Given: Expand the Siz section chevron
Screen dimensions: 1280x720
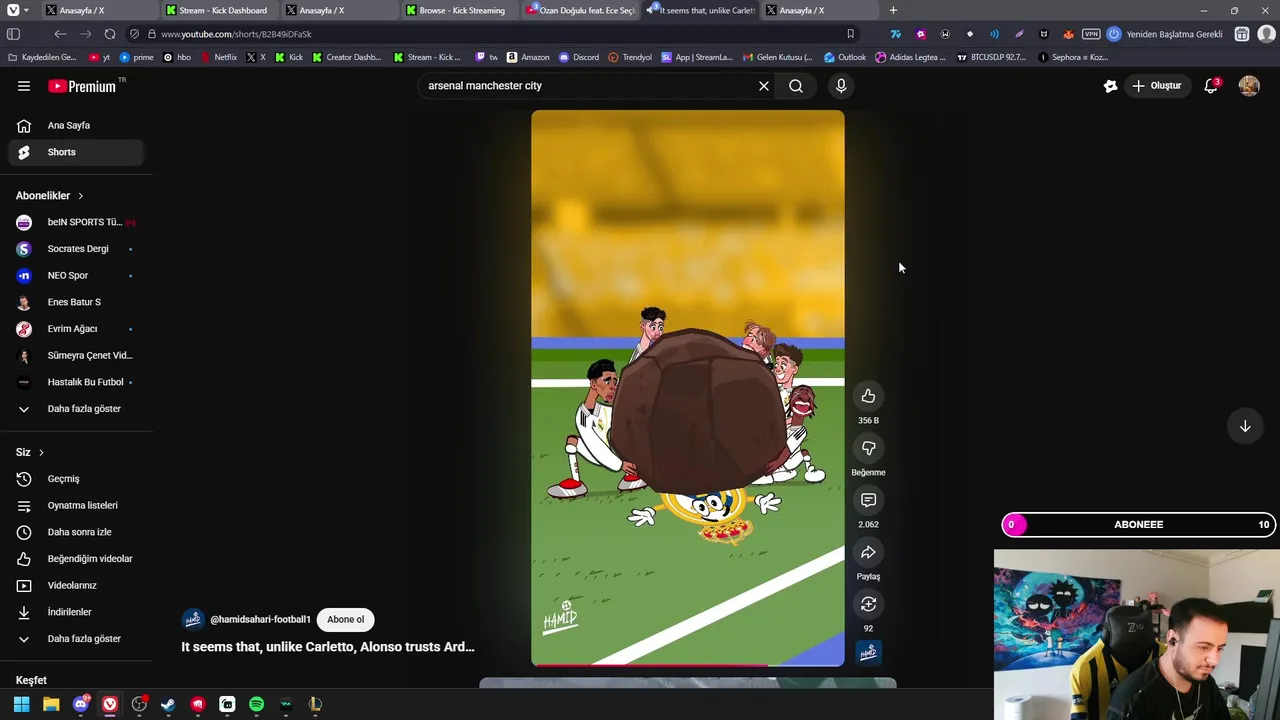Looking at the screenshot, I should coord(41,453).
